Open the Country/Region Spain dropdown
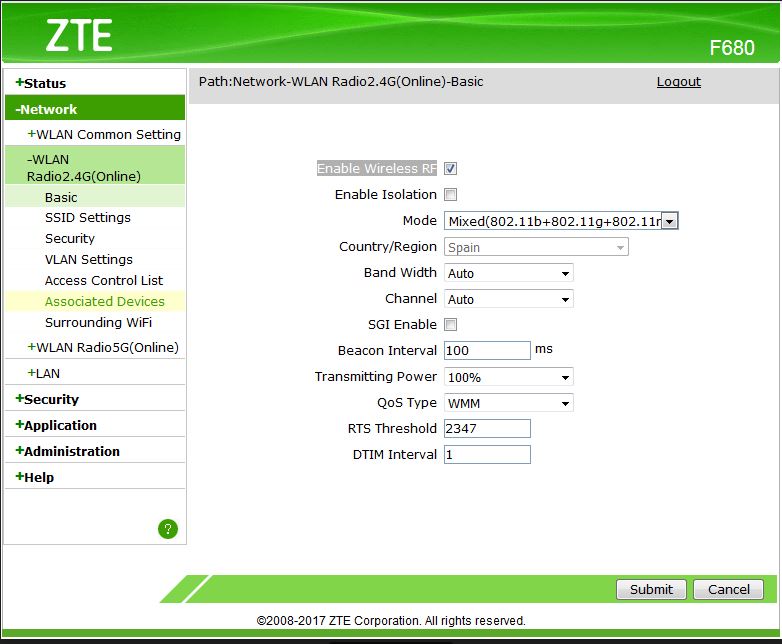The height and width of the screenshot is (644, 782). (x=536, y=247)
